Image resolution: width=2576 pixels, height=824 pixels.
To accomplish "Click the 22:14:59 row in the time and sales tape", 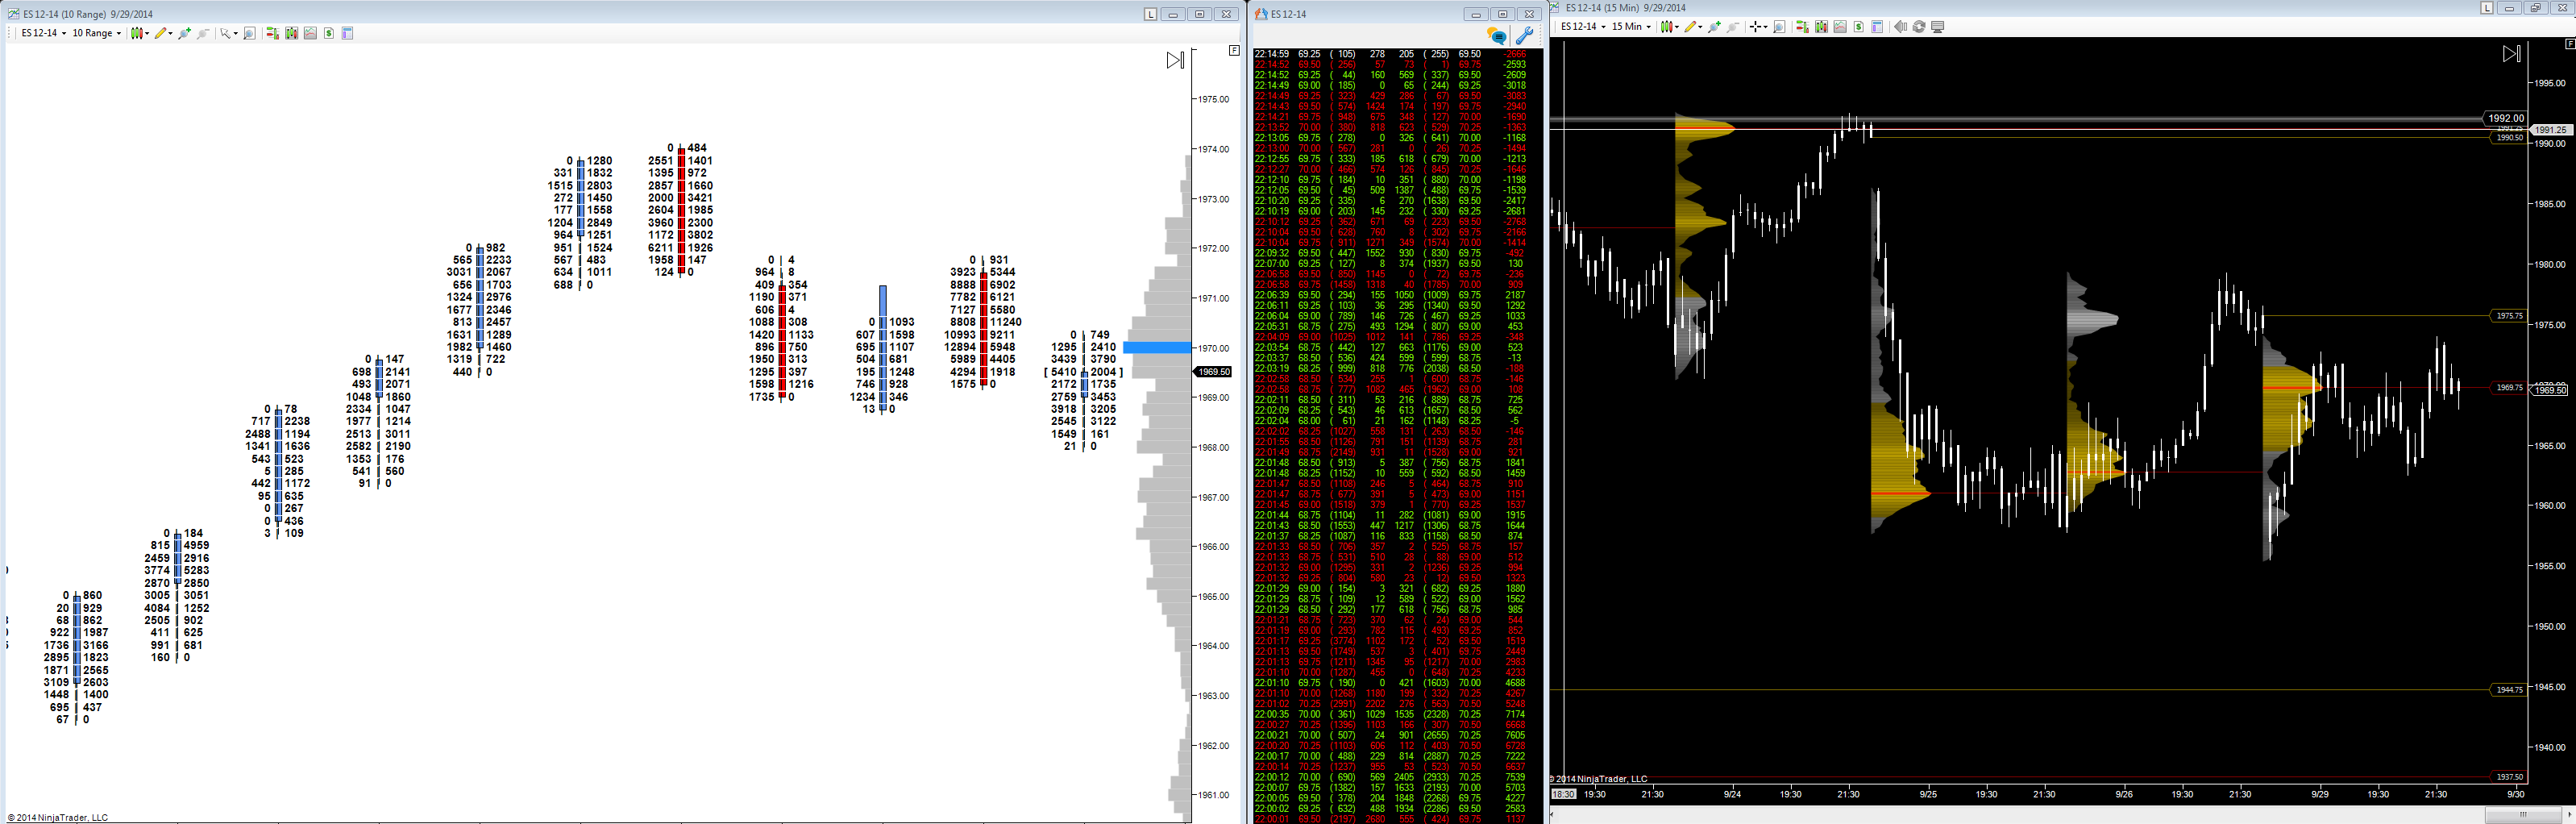I will (1397, 54).
